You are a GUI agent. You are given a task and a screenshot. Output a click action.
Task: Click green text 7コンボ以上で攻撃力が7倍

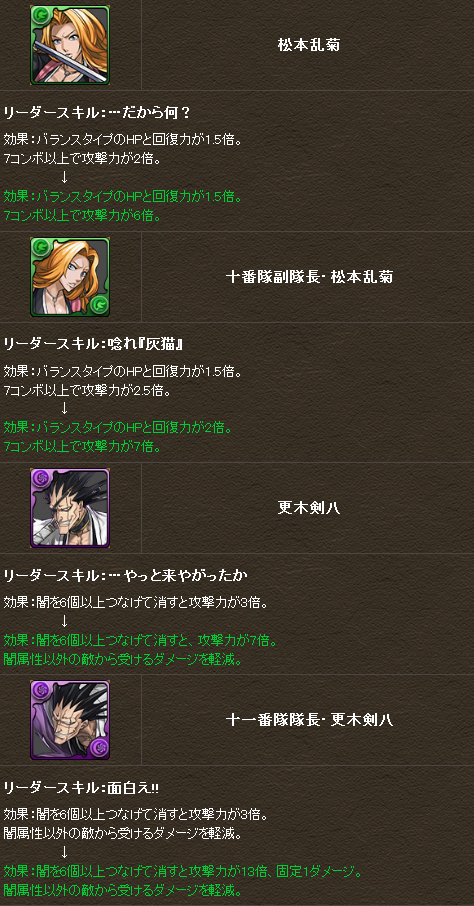(x=83, y=447)
